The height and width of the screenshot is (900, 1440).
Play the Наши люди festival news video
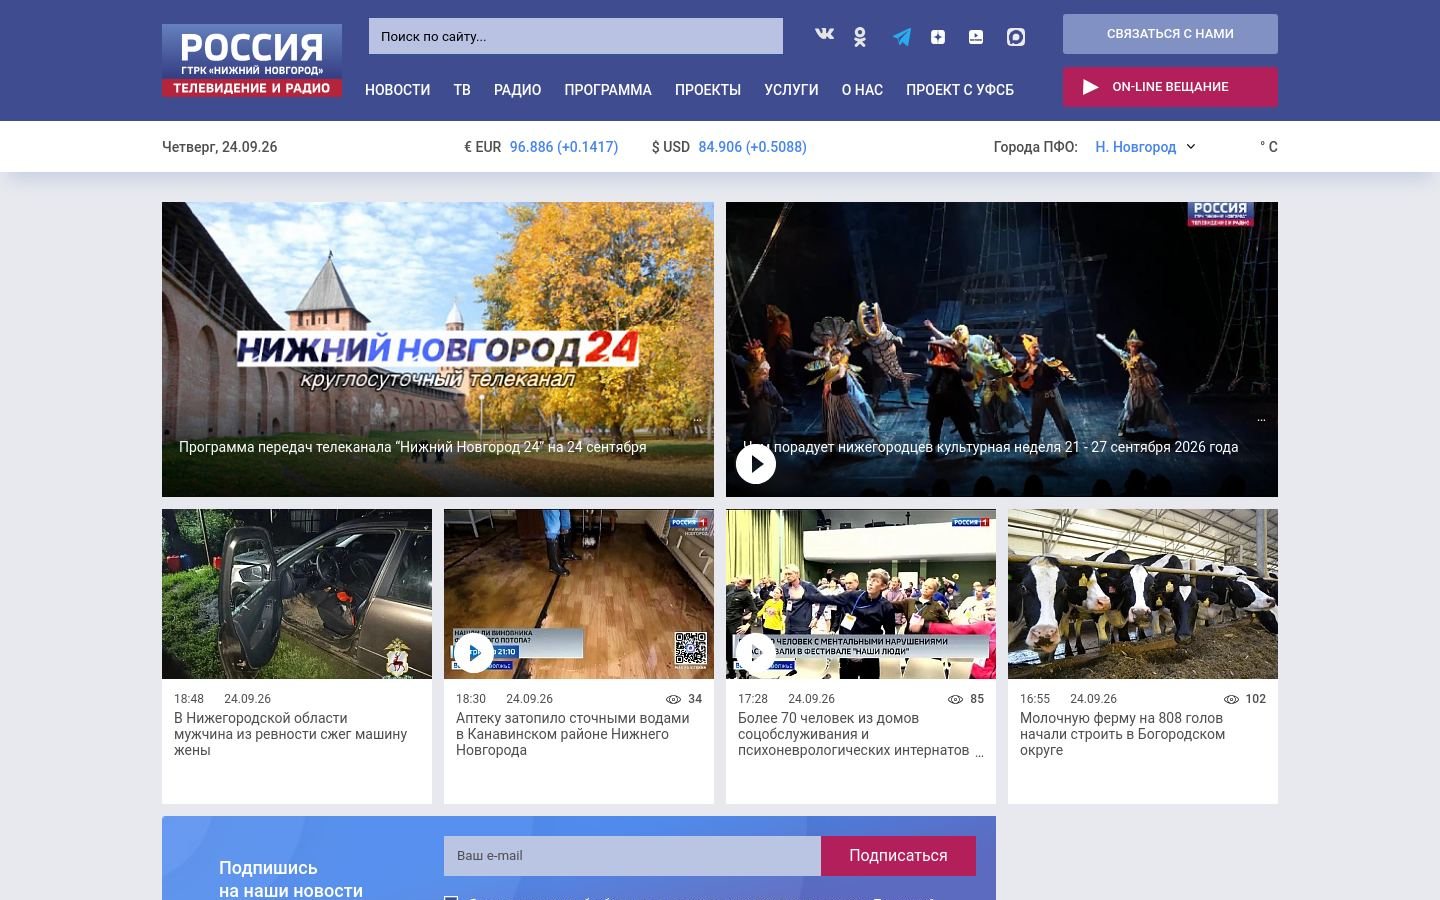755,653
